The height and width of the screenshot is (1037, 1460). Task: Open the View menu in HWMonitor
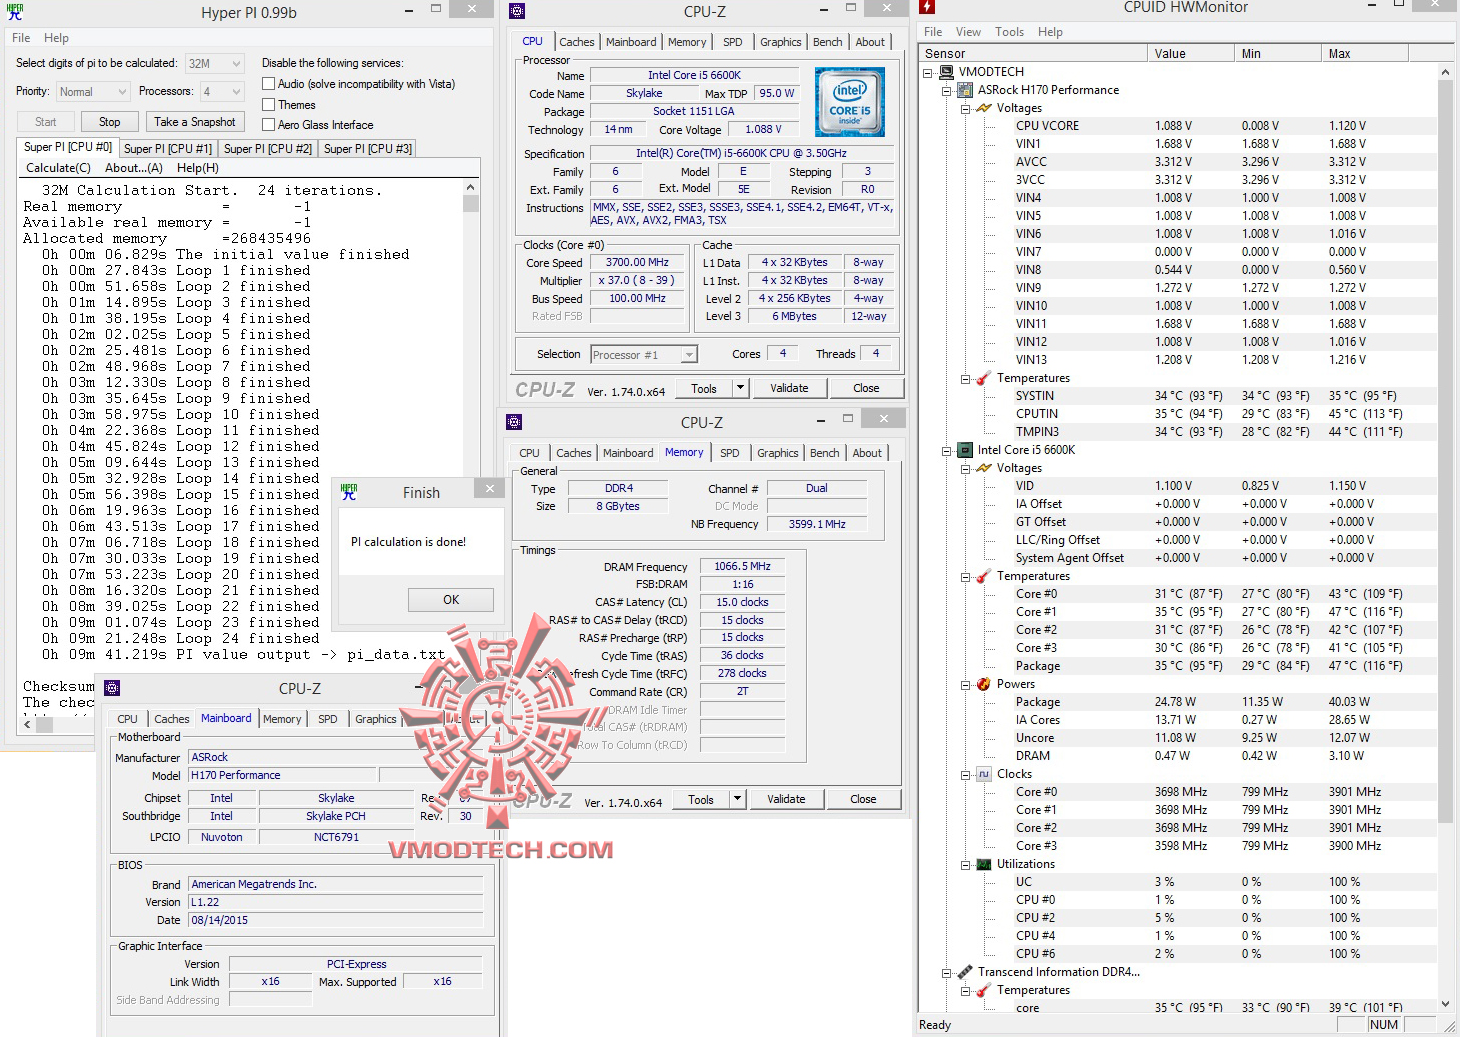(x=968, y=32)
